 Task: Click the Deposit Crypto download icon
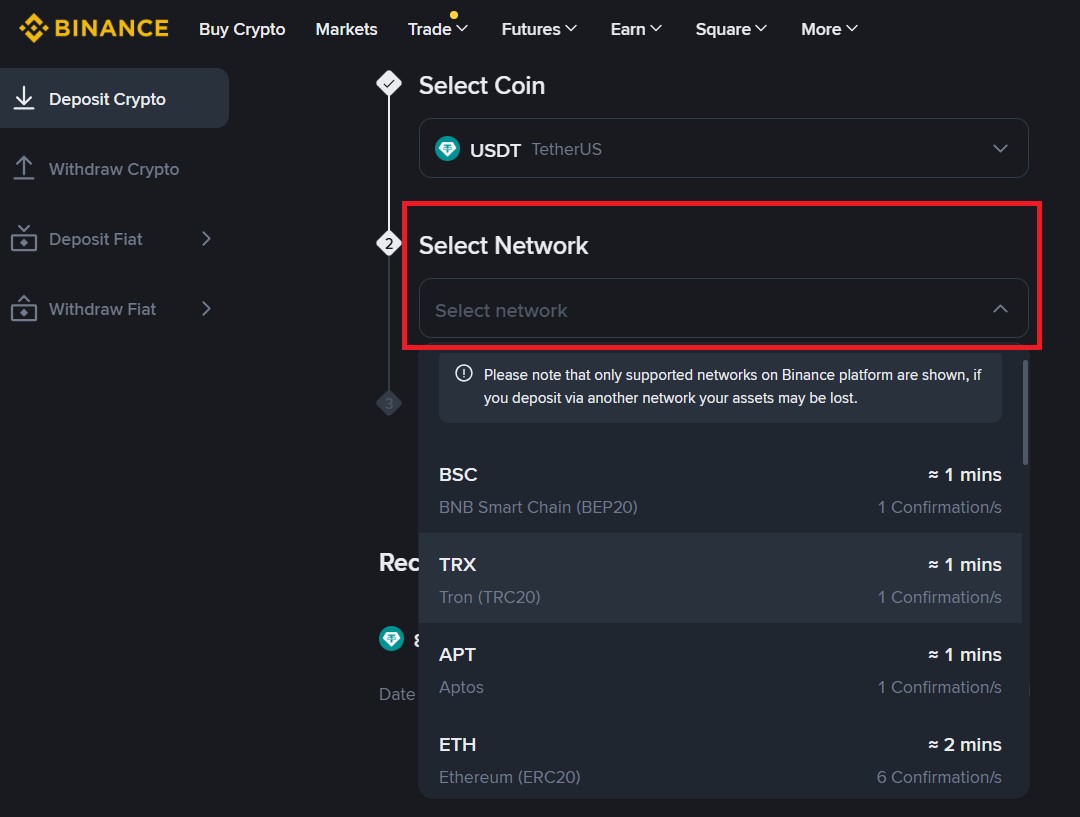(24, 99)
